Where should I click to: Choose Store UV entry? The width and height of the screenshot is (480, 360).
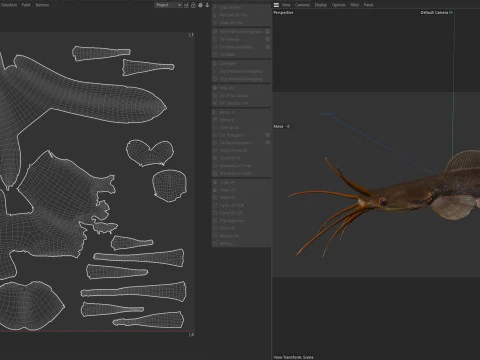pyautogui.click(x=241, y=228)
